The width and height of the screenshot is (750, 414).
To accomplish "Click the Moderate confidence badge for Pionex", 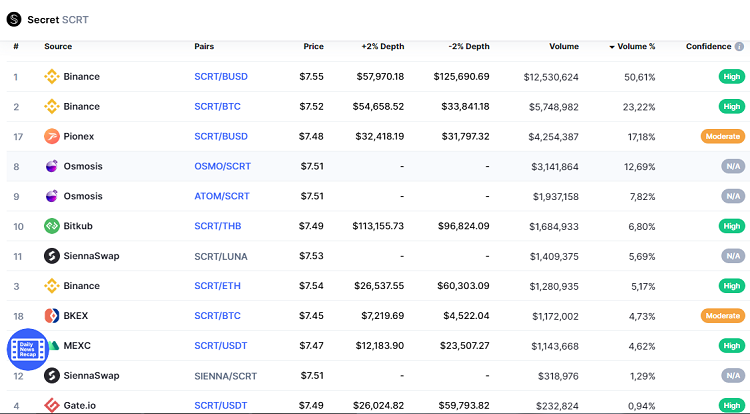I will (x=722, y=136).
